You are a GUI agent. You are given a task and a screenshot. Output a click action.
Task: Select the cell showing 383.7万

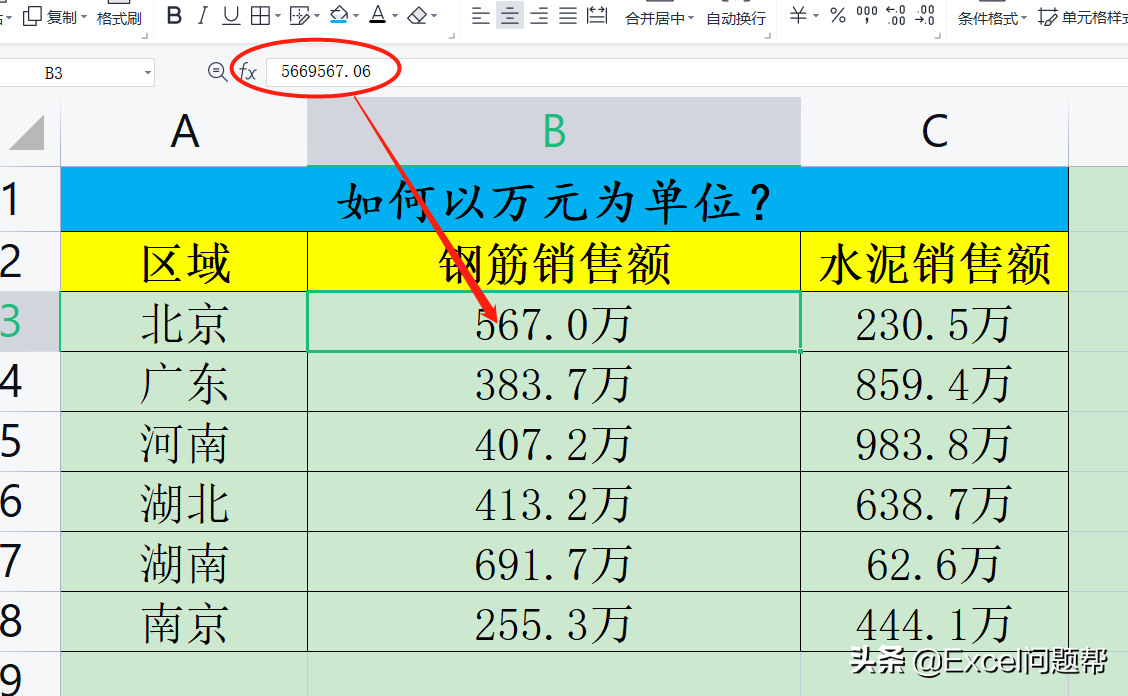click(x=554, y=382)
